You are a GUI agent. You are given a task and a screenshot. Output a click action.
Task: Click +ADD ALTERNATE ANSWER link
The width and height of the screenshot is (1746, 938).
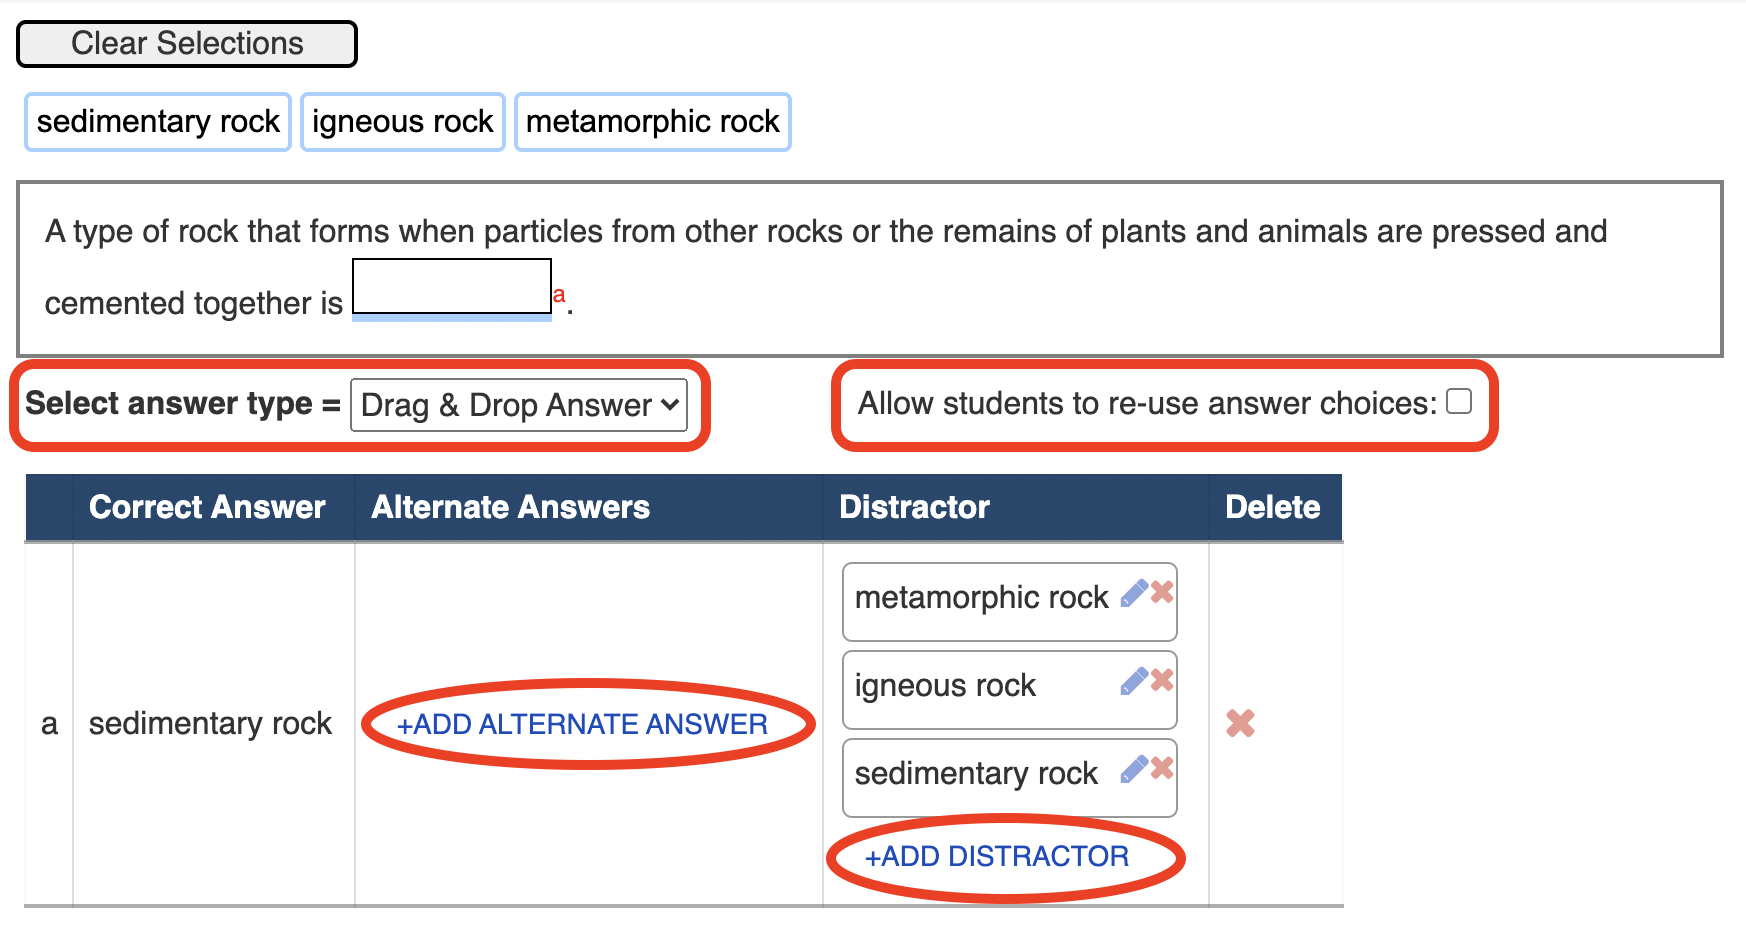click(x=582, y=724)
